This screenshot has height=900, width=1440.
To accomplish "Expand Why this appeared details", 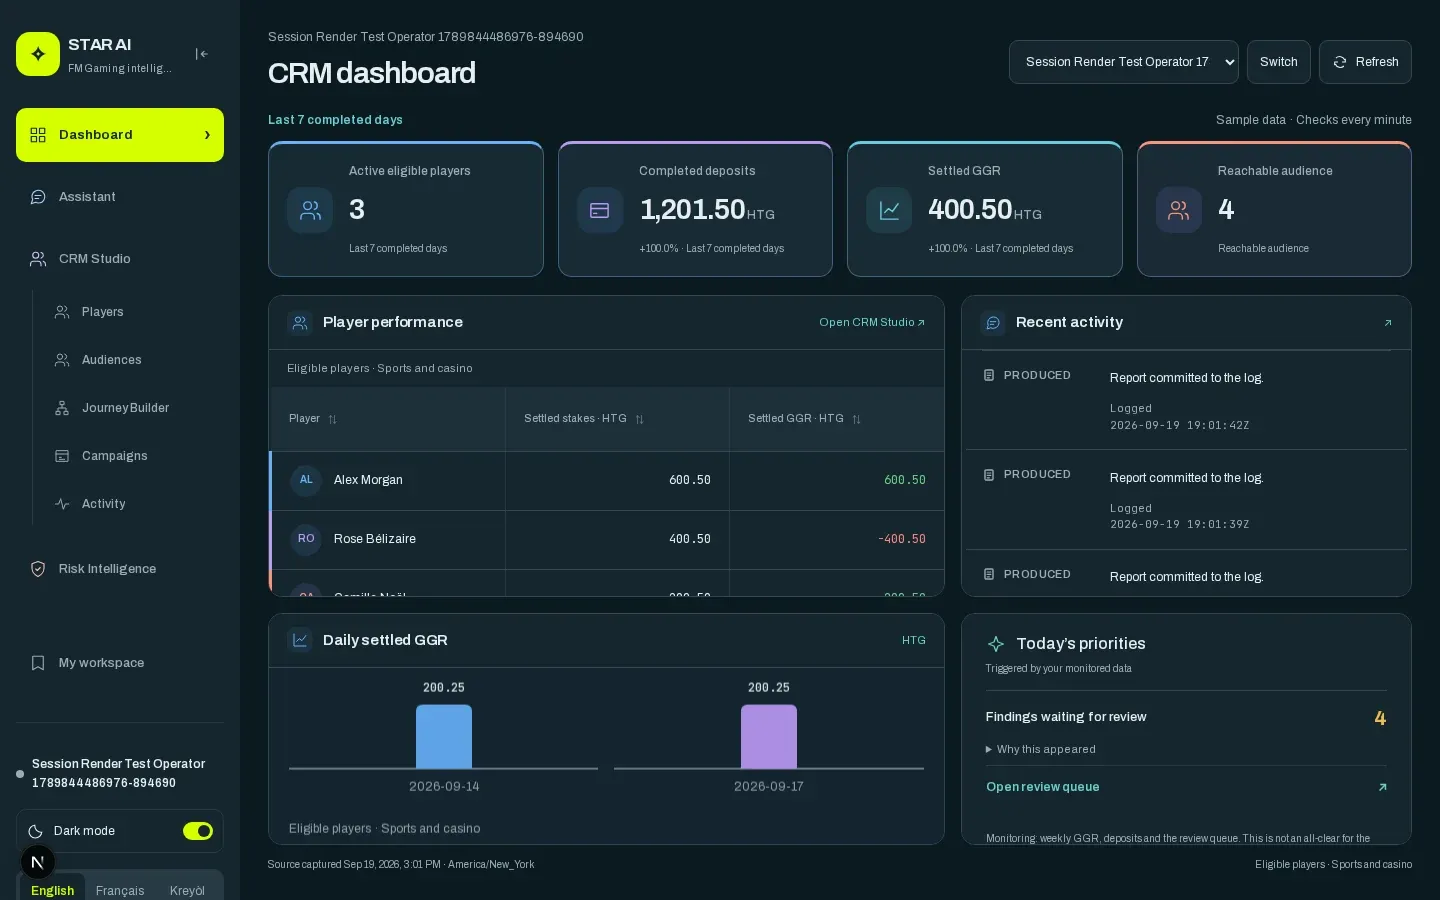I will point(1041,749).
